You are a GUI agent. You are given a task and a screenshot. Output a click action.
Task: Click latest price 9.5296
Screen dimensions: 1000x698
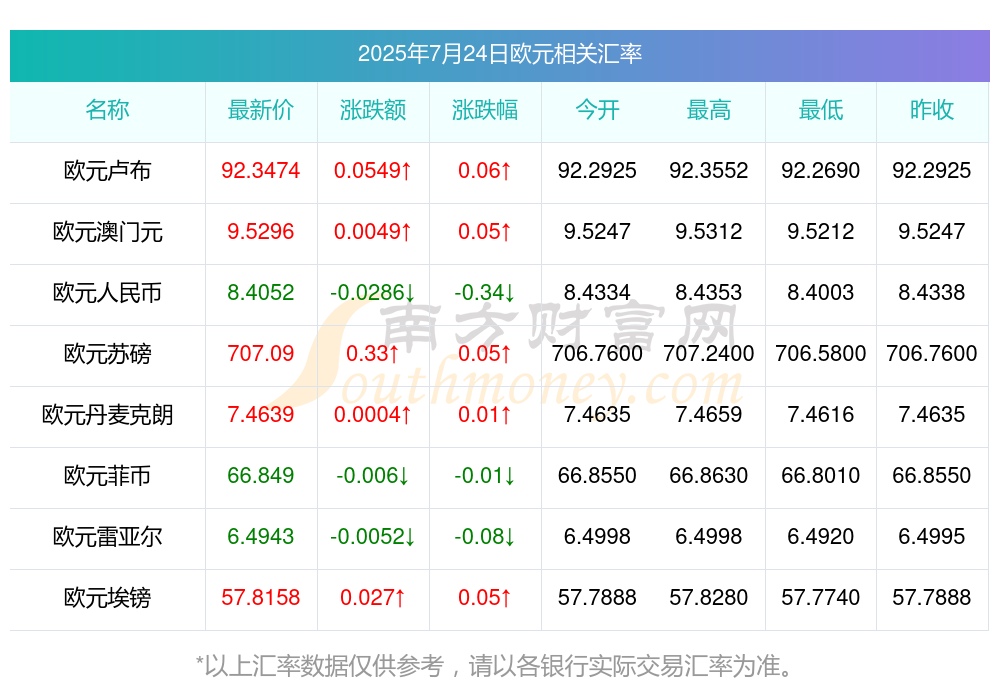[261, 231]
